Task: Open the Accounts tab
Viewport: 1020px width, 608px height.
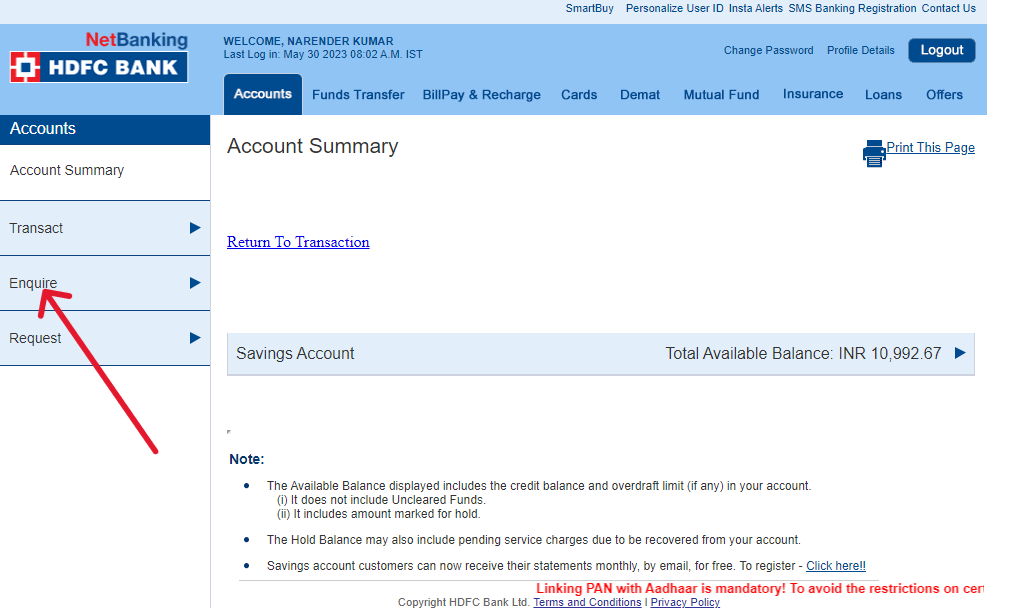Action: click(x=263, y=94)
